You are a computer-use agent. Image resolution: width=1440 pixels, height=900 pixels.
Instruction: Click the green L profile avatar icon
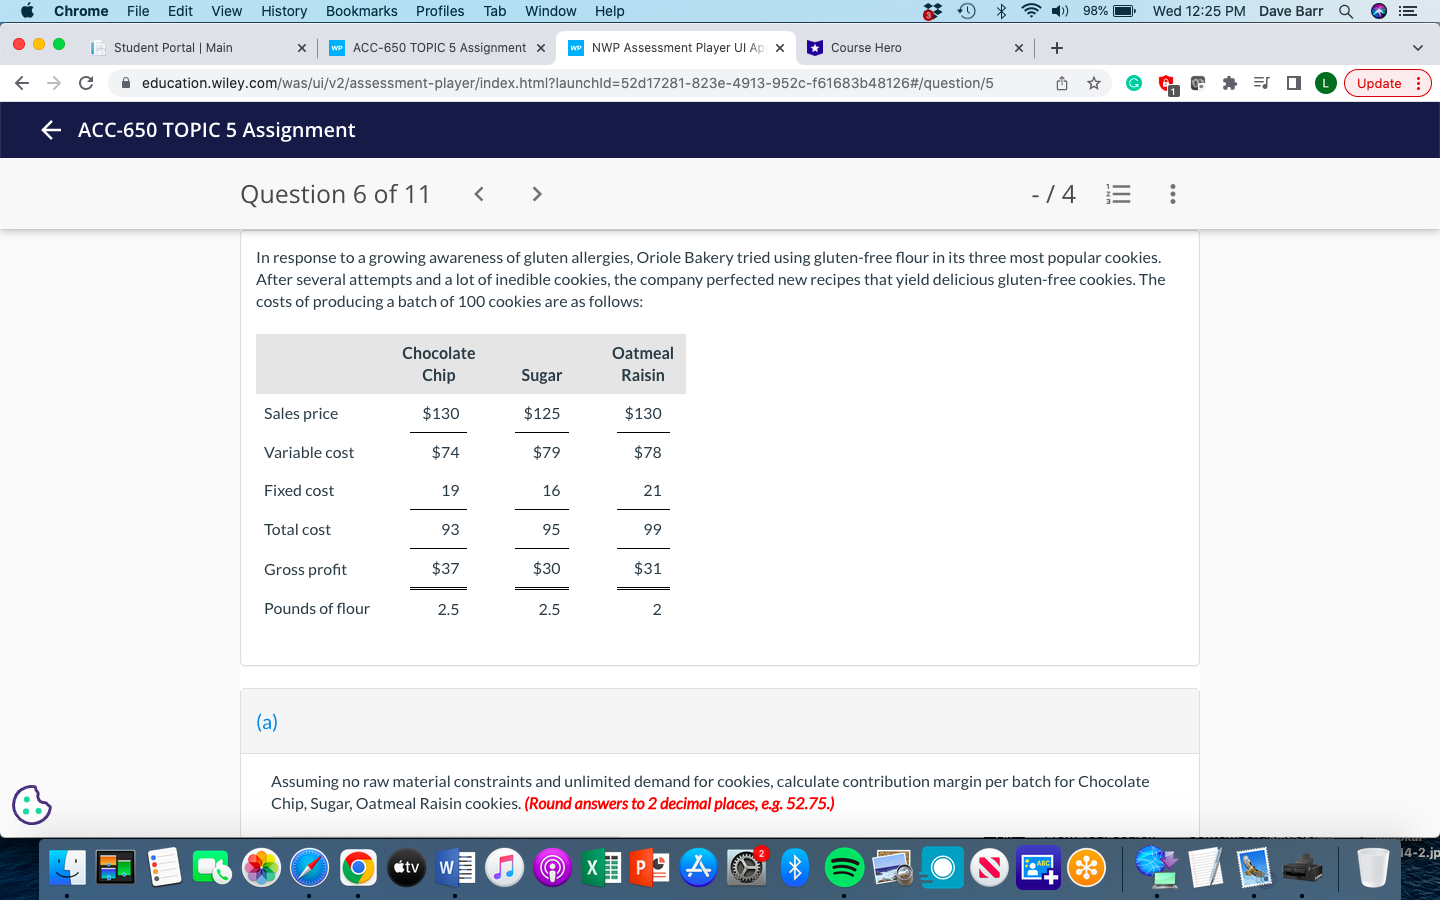[1325, 83]
